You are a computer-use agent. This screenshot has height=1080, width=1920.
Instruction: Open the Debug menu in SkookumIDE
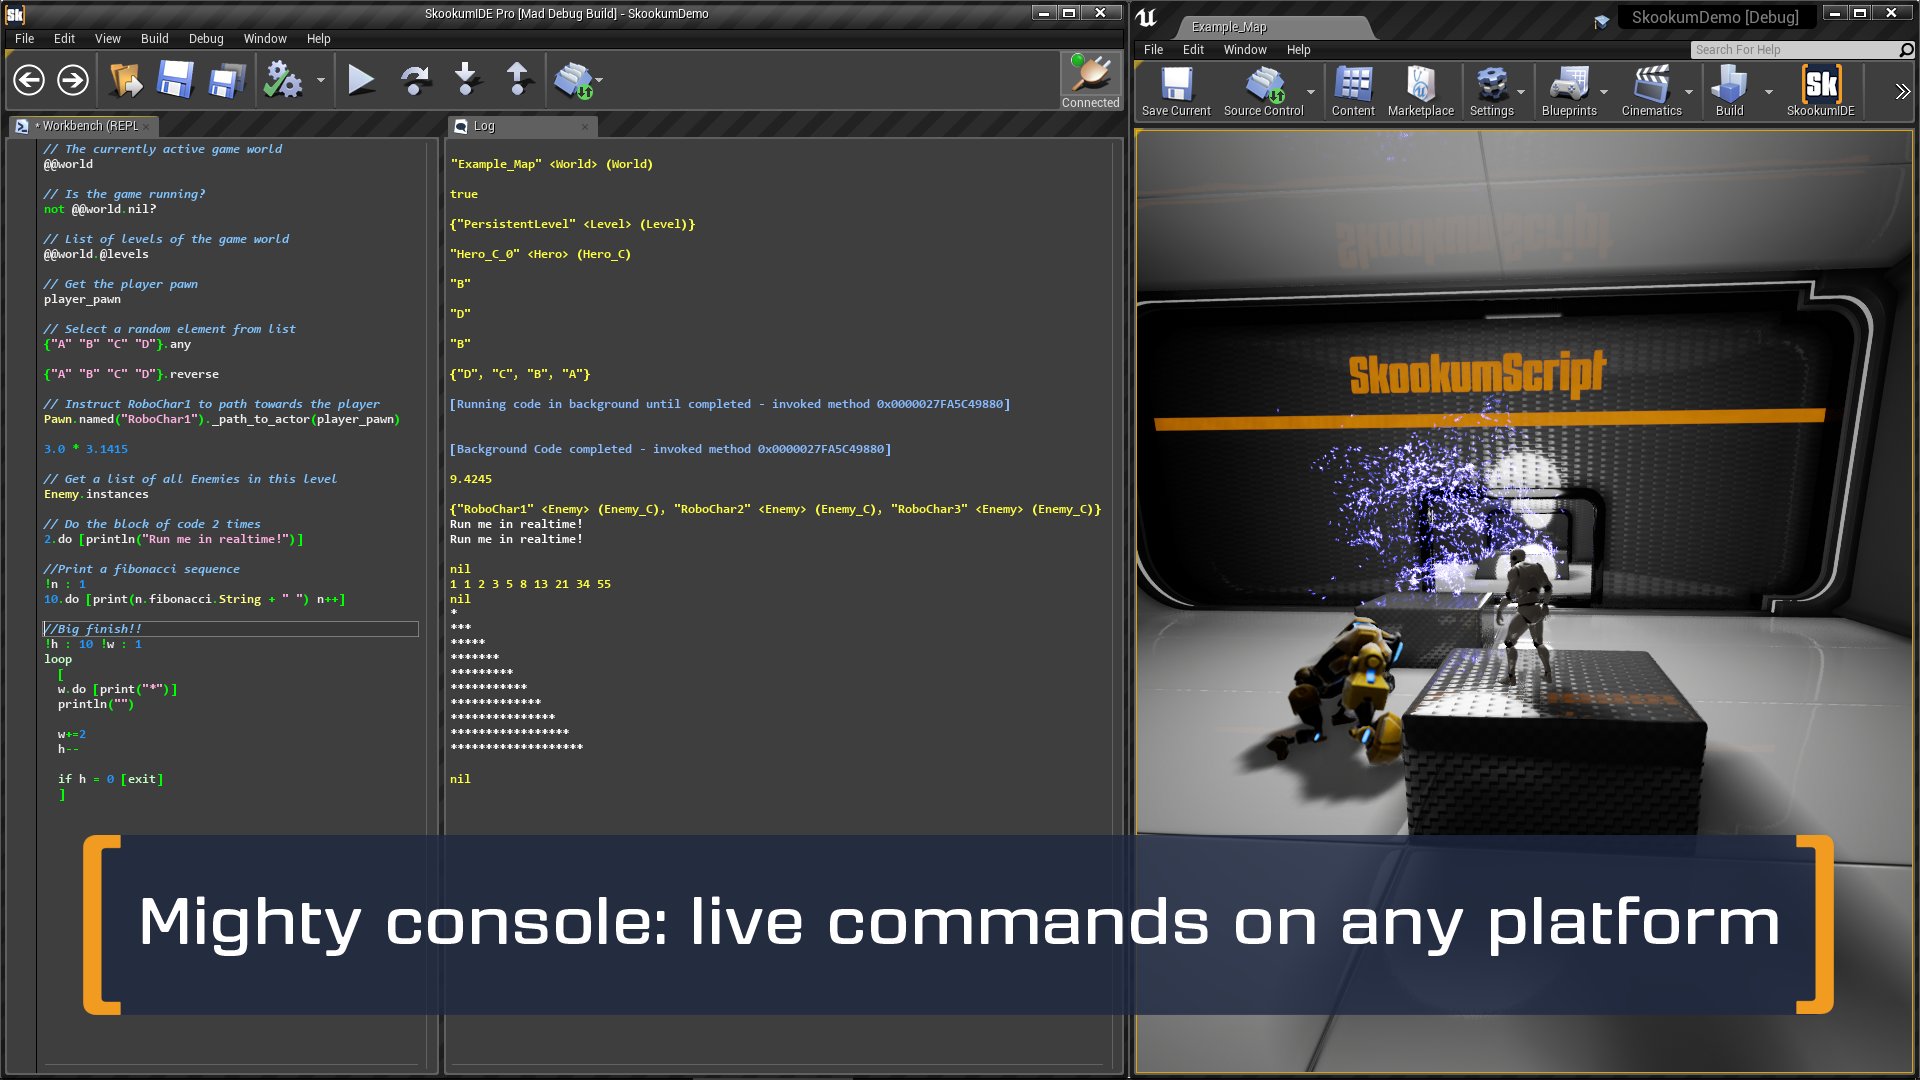[206, 38]
